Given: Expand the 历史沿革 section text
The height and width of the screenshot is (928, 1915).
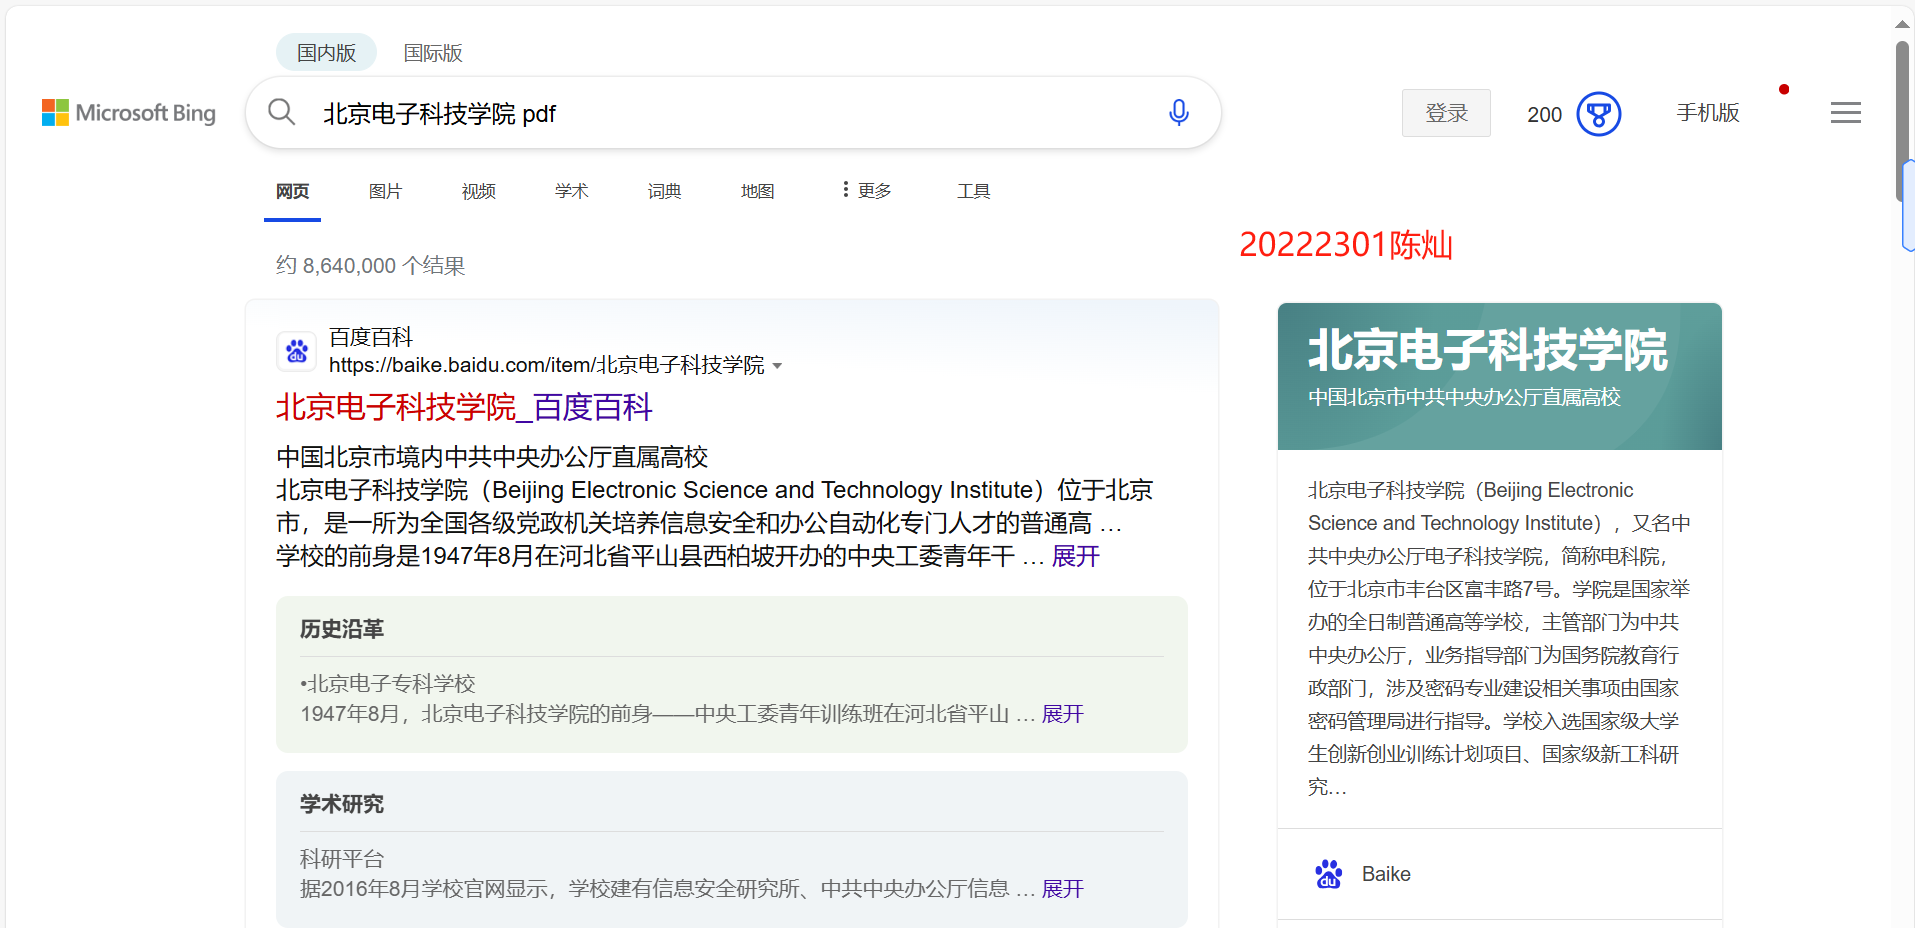Looking at the screenshot, I should (1062, 714).
